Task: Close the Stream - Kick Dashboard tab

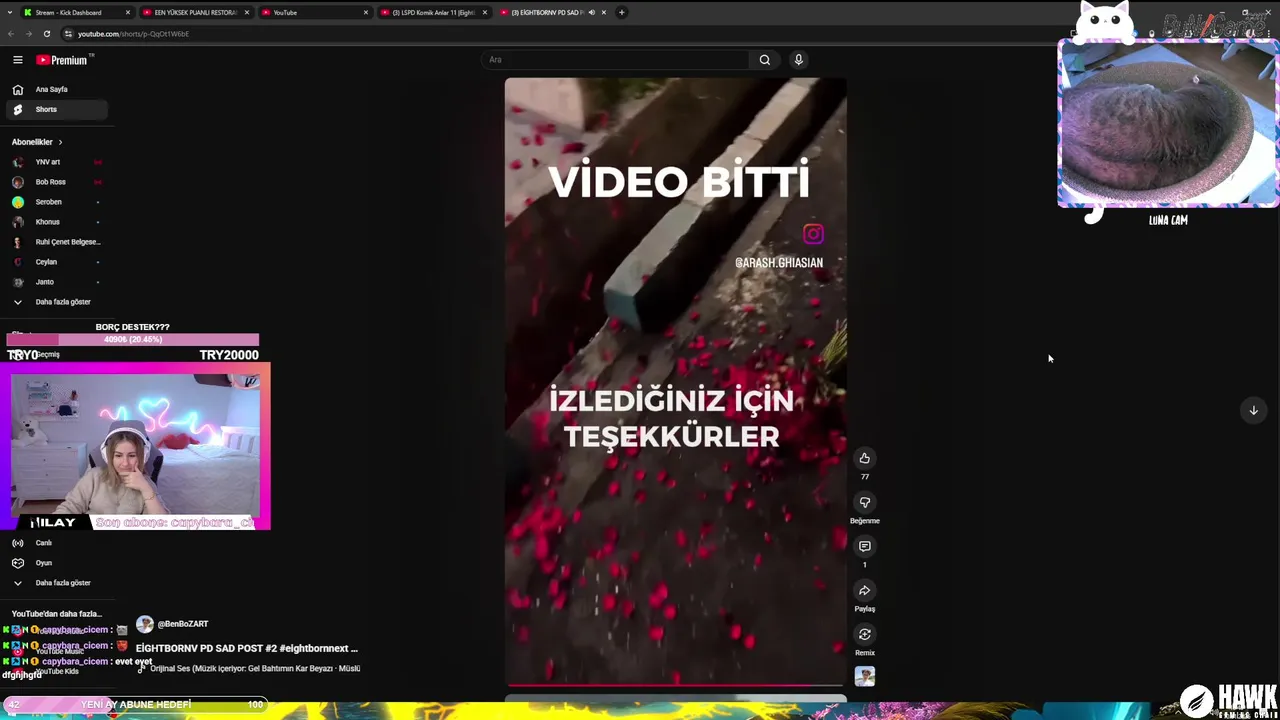Action: pyautogui.click(x=128, y=12)
